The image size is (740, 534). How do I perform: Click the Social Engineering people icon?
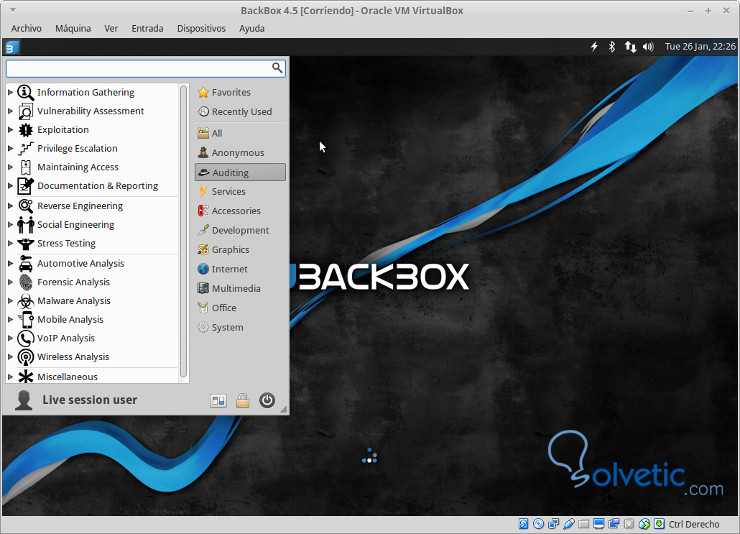pyautogui.click(x=25, y=225)
